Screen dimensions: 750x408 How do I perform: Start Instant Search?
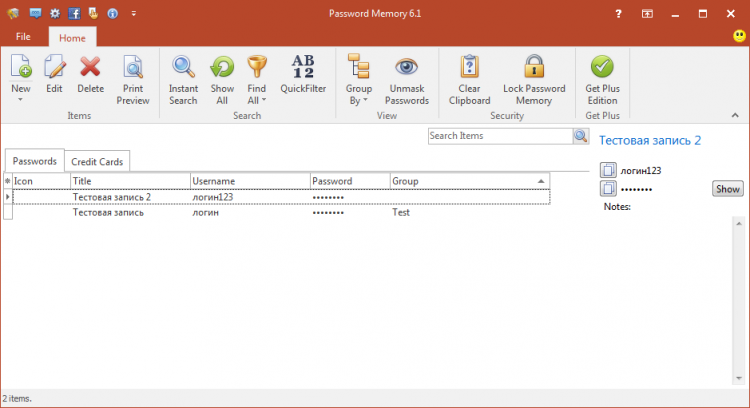[x=183, y=80]
